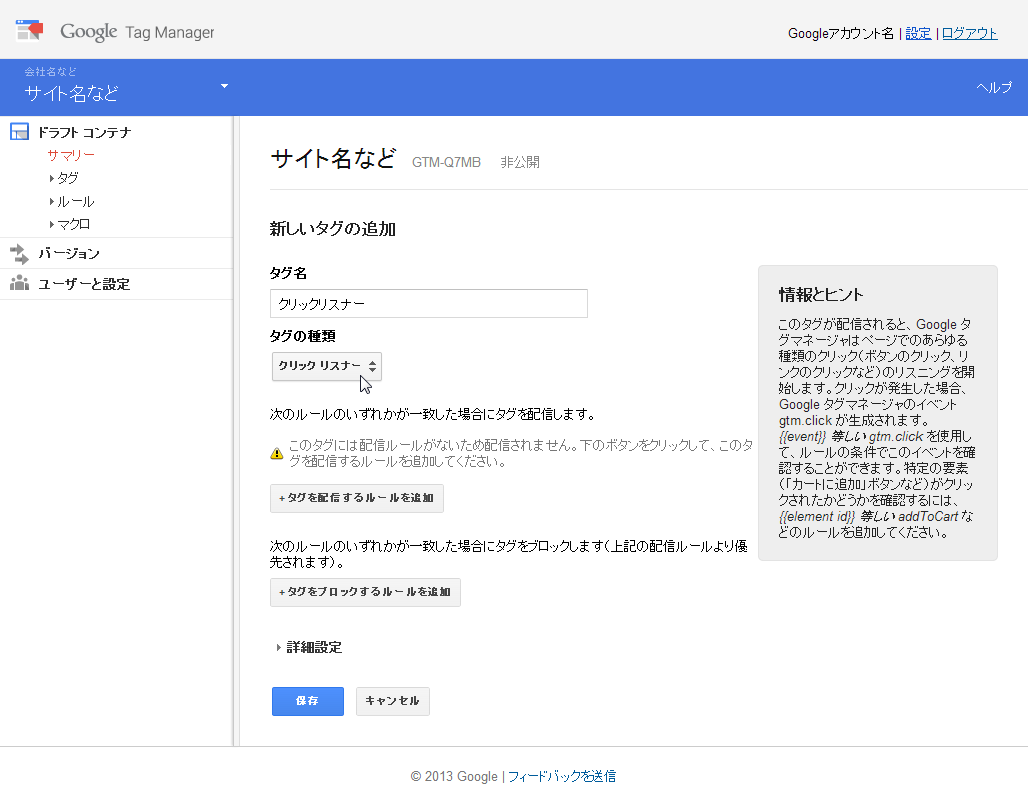The height and width of the screenshot is (795, 1028).
Task: Click the タグを配信するルールを追加 button
Action: click(355, 498)
